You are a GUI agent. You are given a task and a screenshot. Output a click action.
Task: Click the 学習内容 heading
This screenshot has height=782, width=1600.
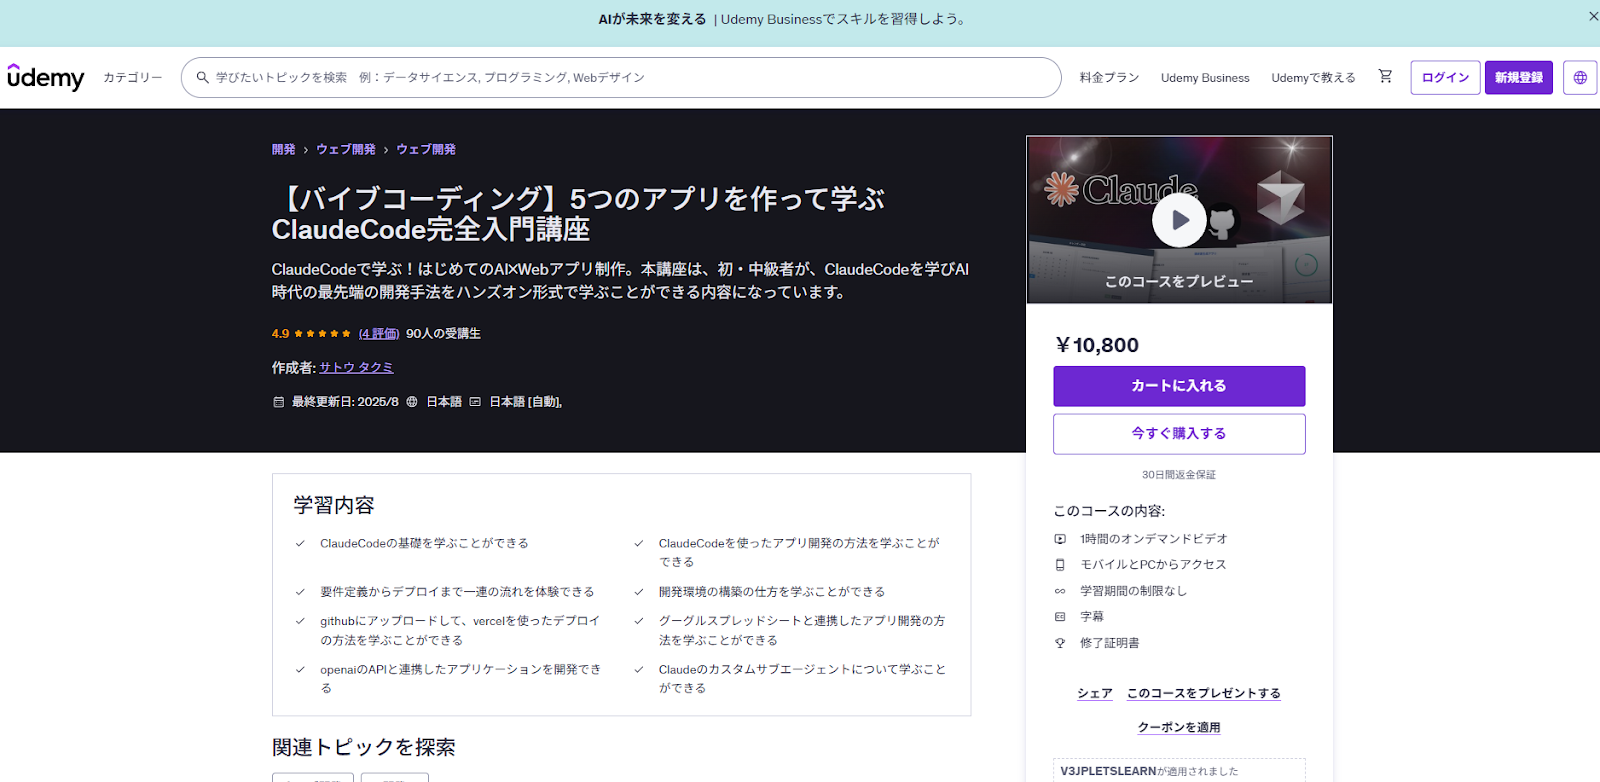(x=334, y=505)
